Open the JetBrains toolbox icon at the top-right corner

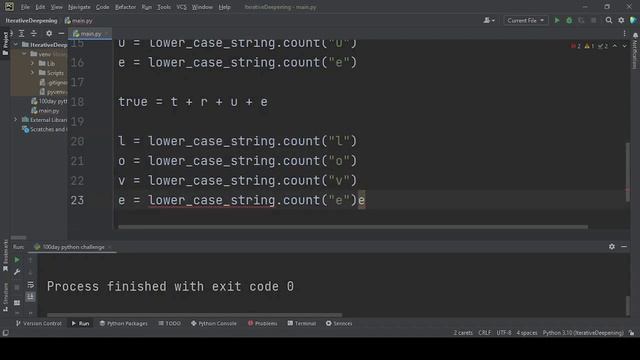pyautogui.click(x=633, y=20)
